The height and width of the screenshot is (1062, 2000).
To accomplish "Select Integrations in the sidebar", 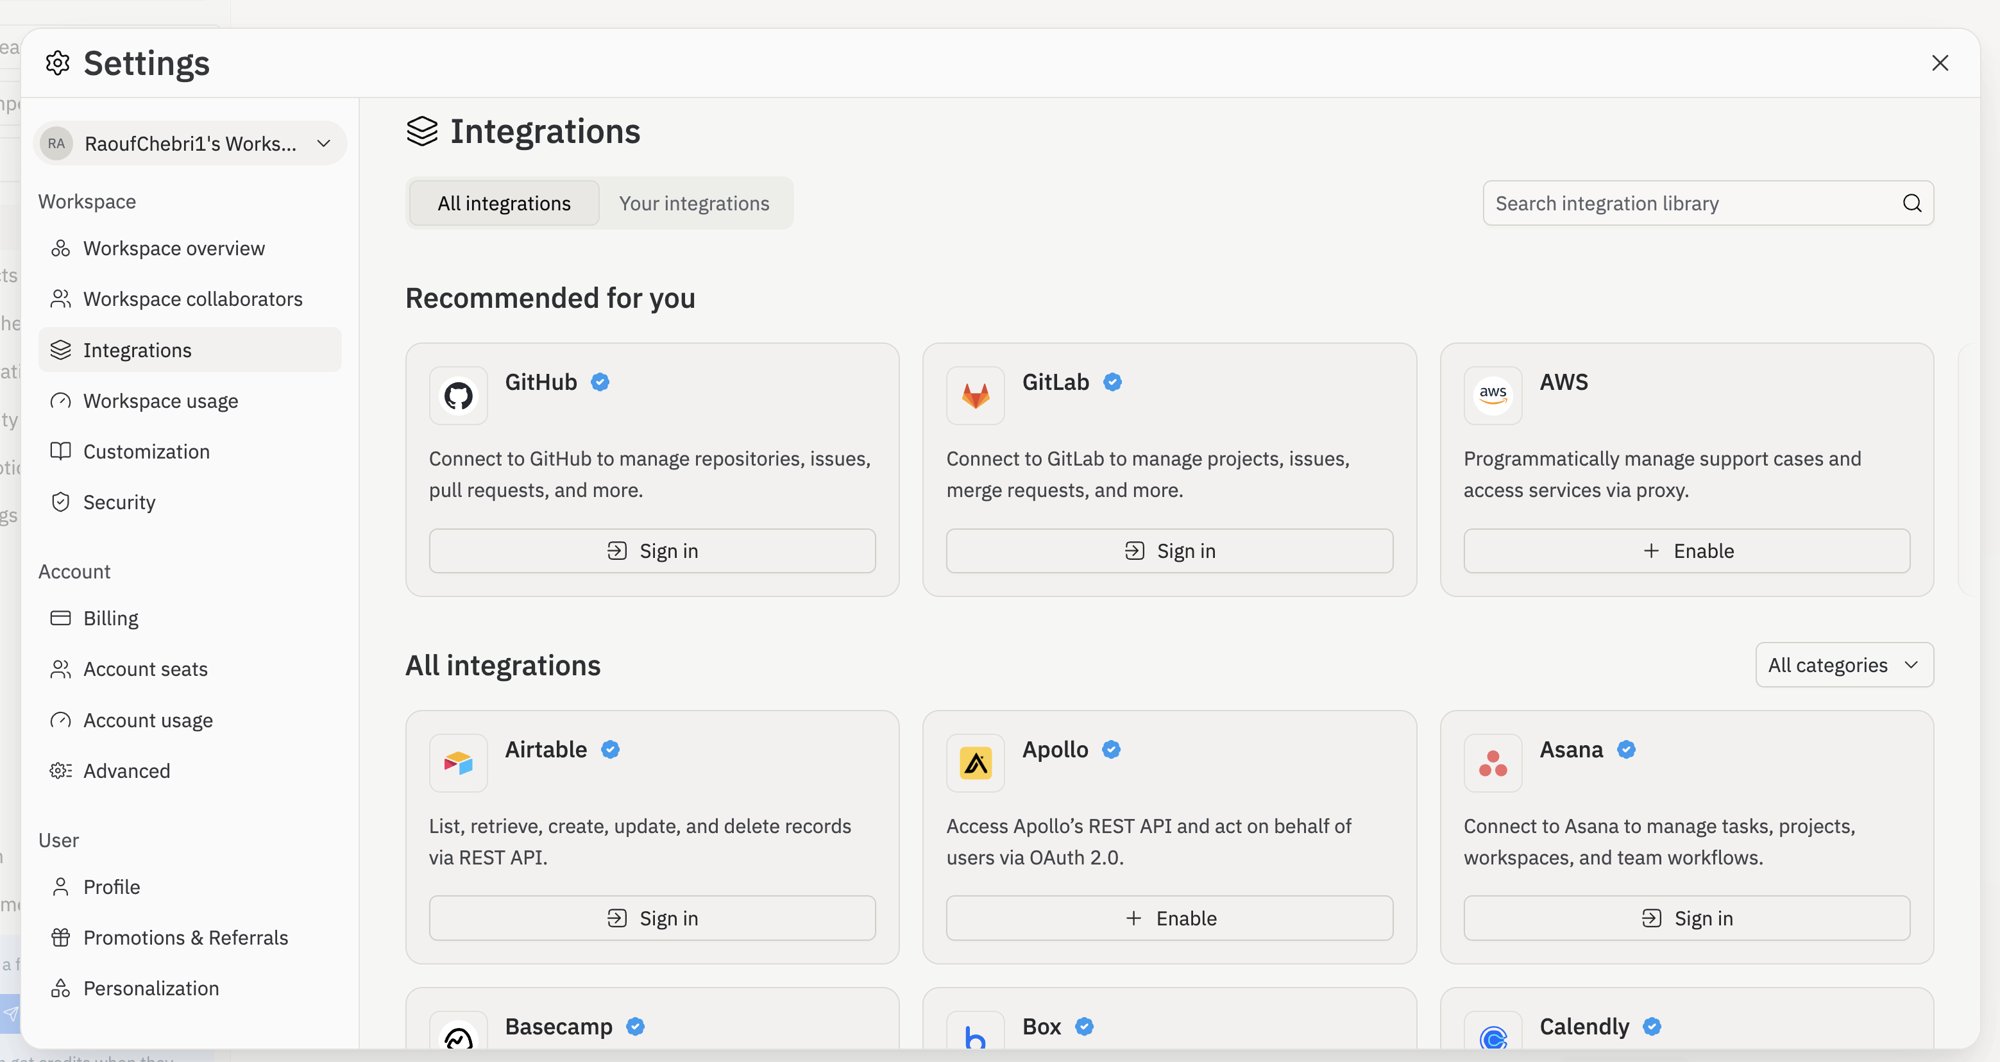I will coord(190,350).
